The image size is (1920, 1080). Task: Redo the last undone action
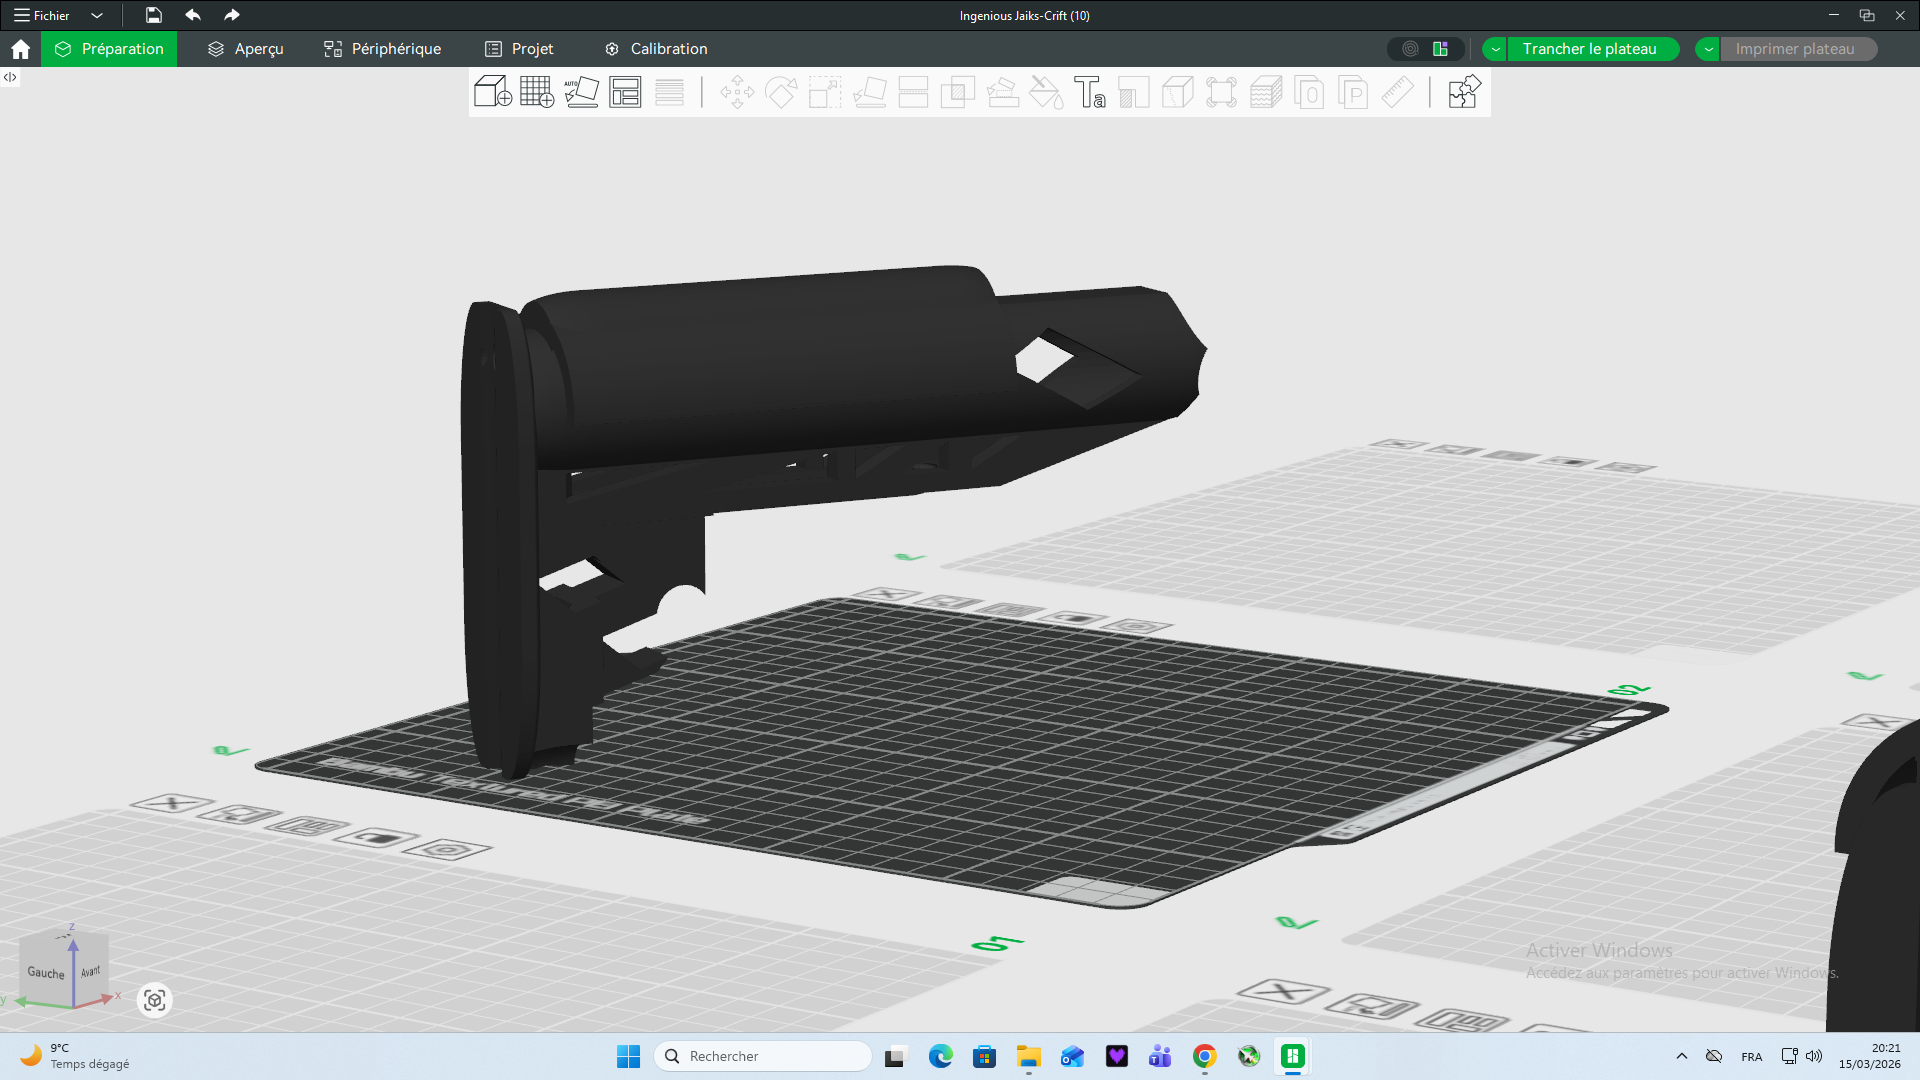(x=232, y=15)
